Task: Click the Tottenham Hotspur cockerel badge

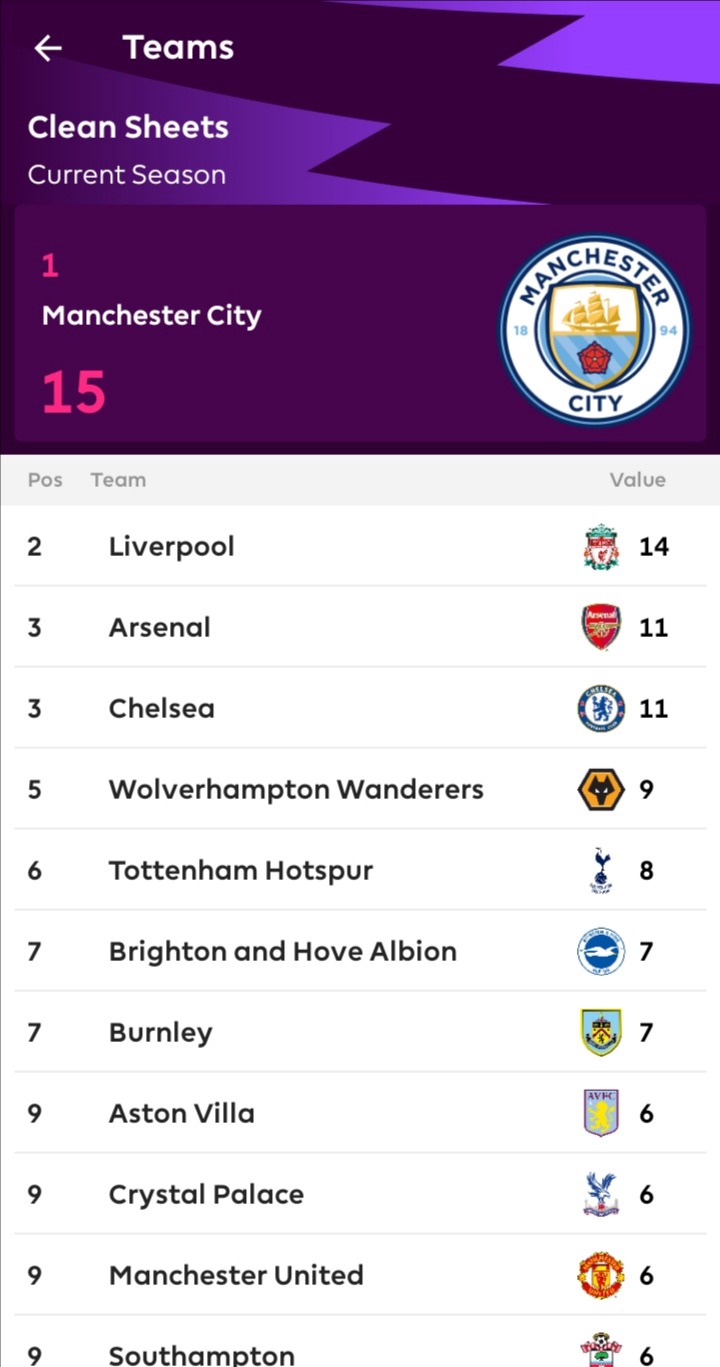Action: (x=601, y=871)
